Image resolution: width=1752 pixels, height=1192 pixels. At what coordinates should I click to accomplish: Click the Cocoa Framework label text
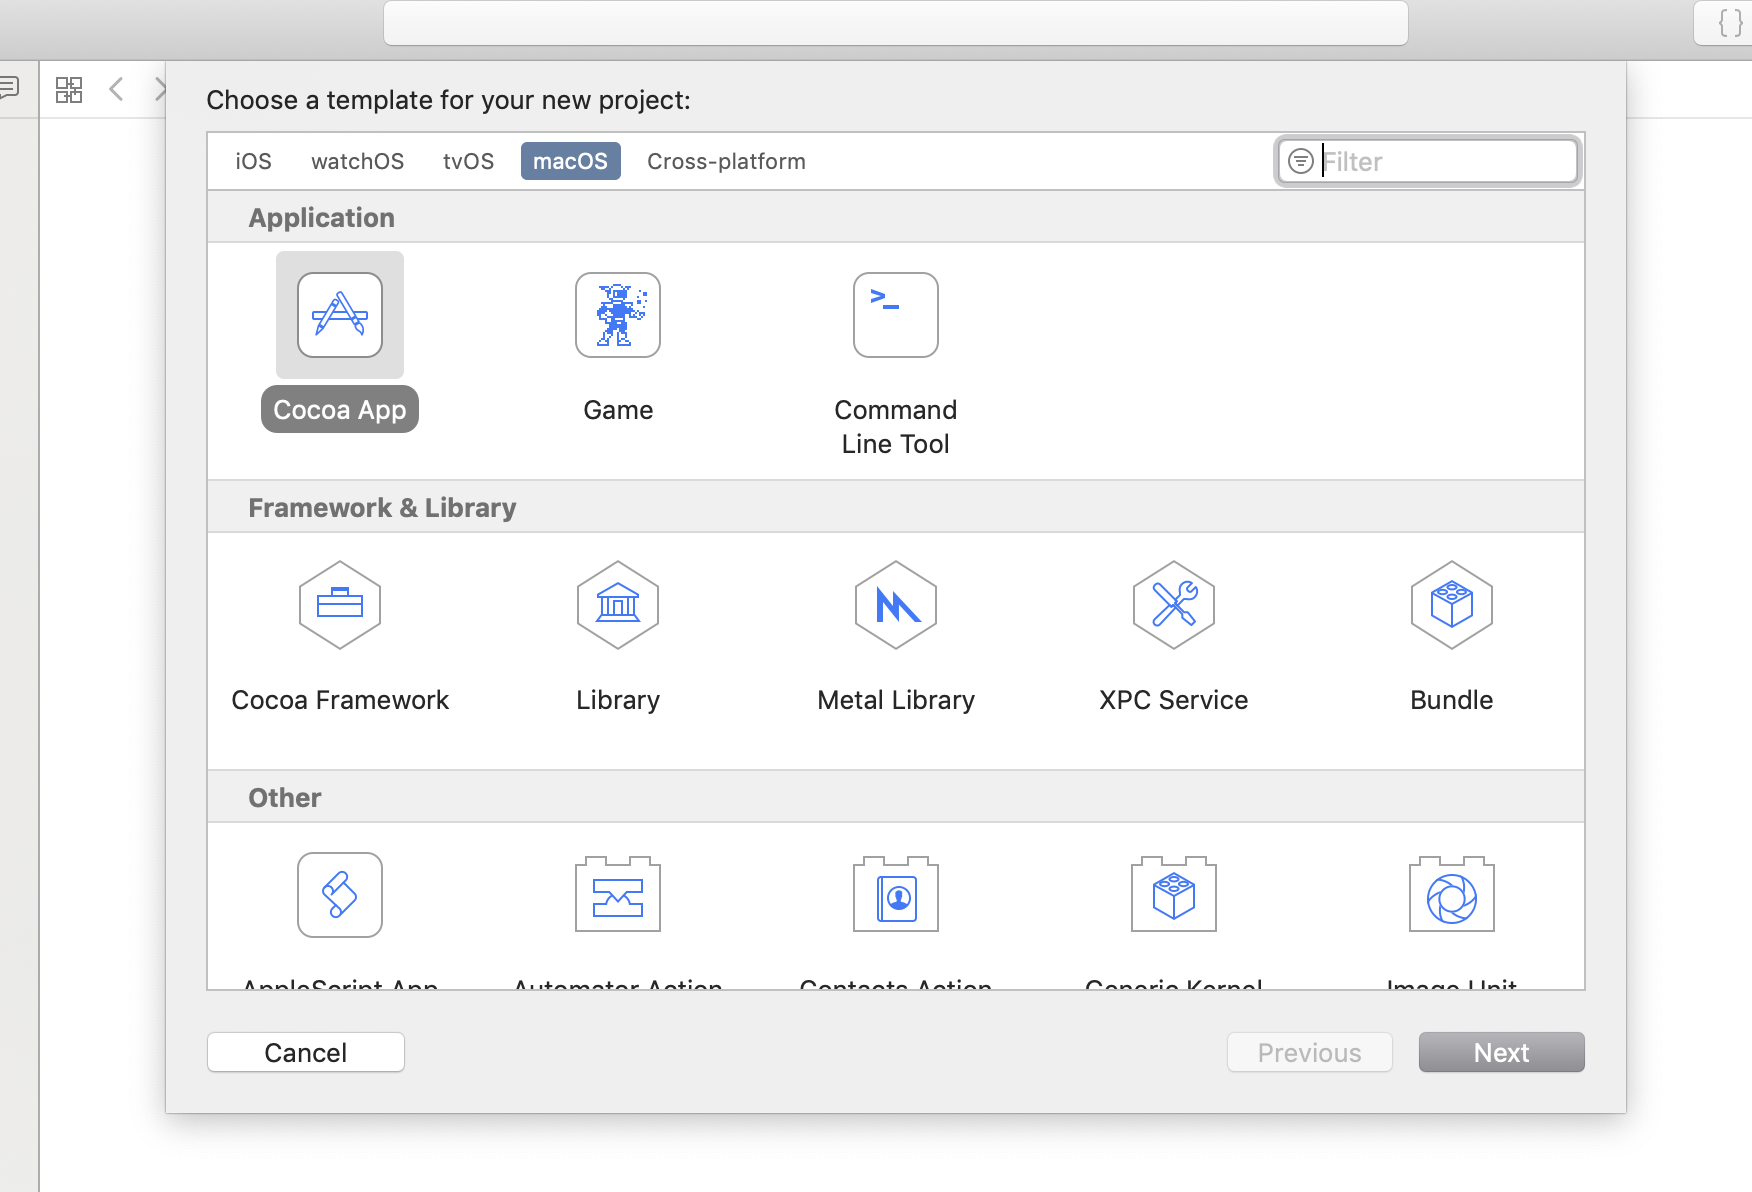click(x=340, y=700)
